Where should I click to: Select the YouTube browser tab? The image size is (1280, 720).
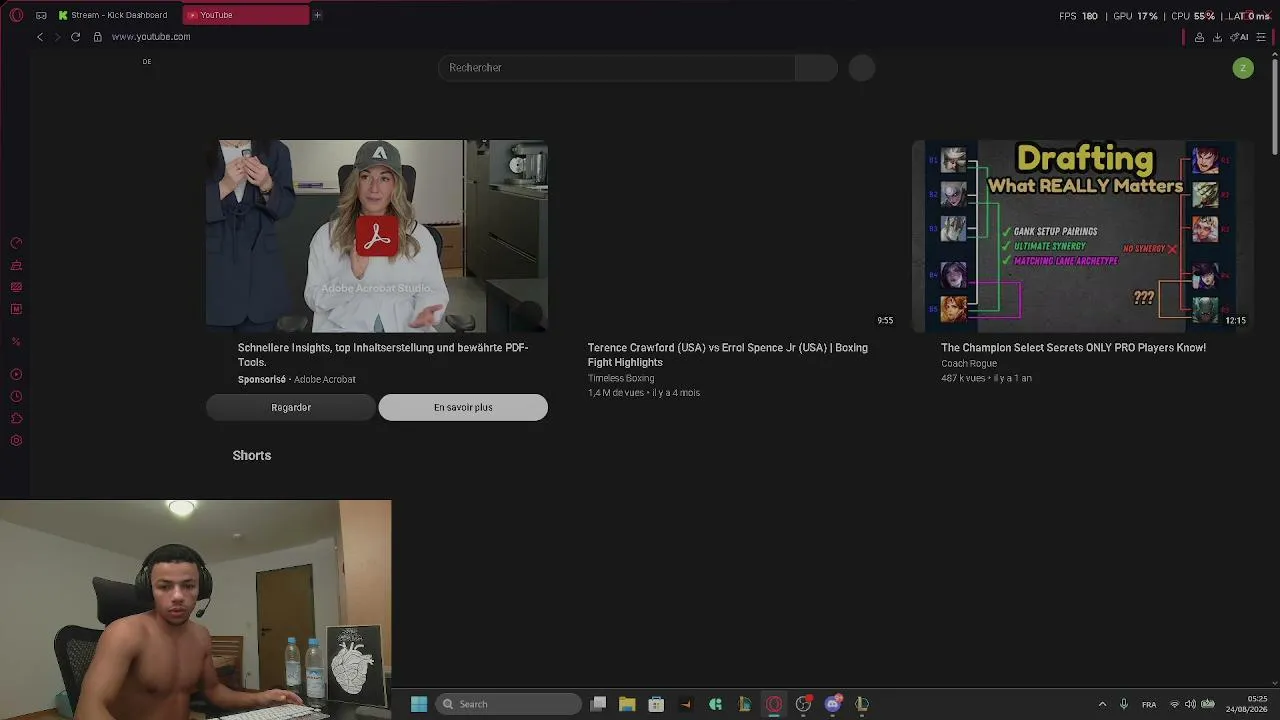coord(246,15)
